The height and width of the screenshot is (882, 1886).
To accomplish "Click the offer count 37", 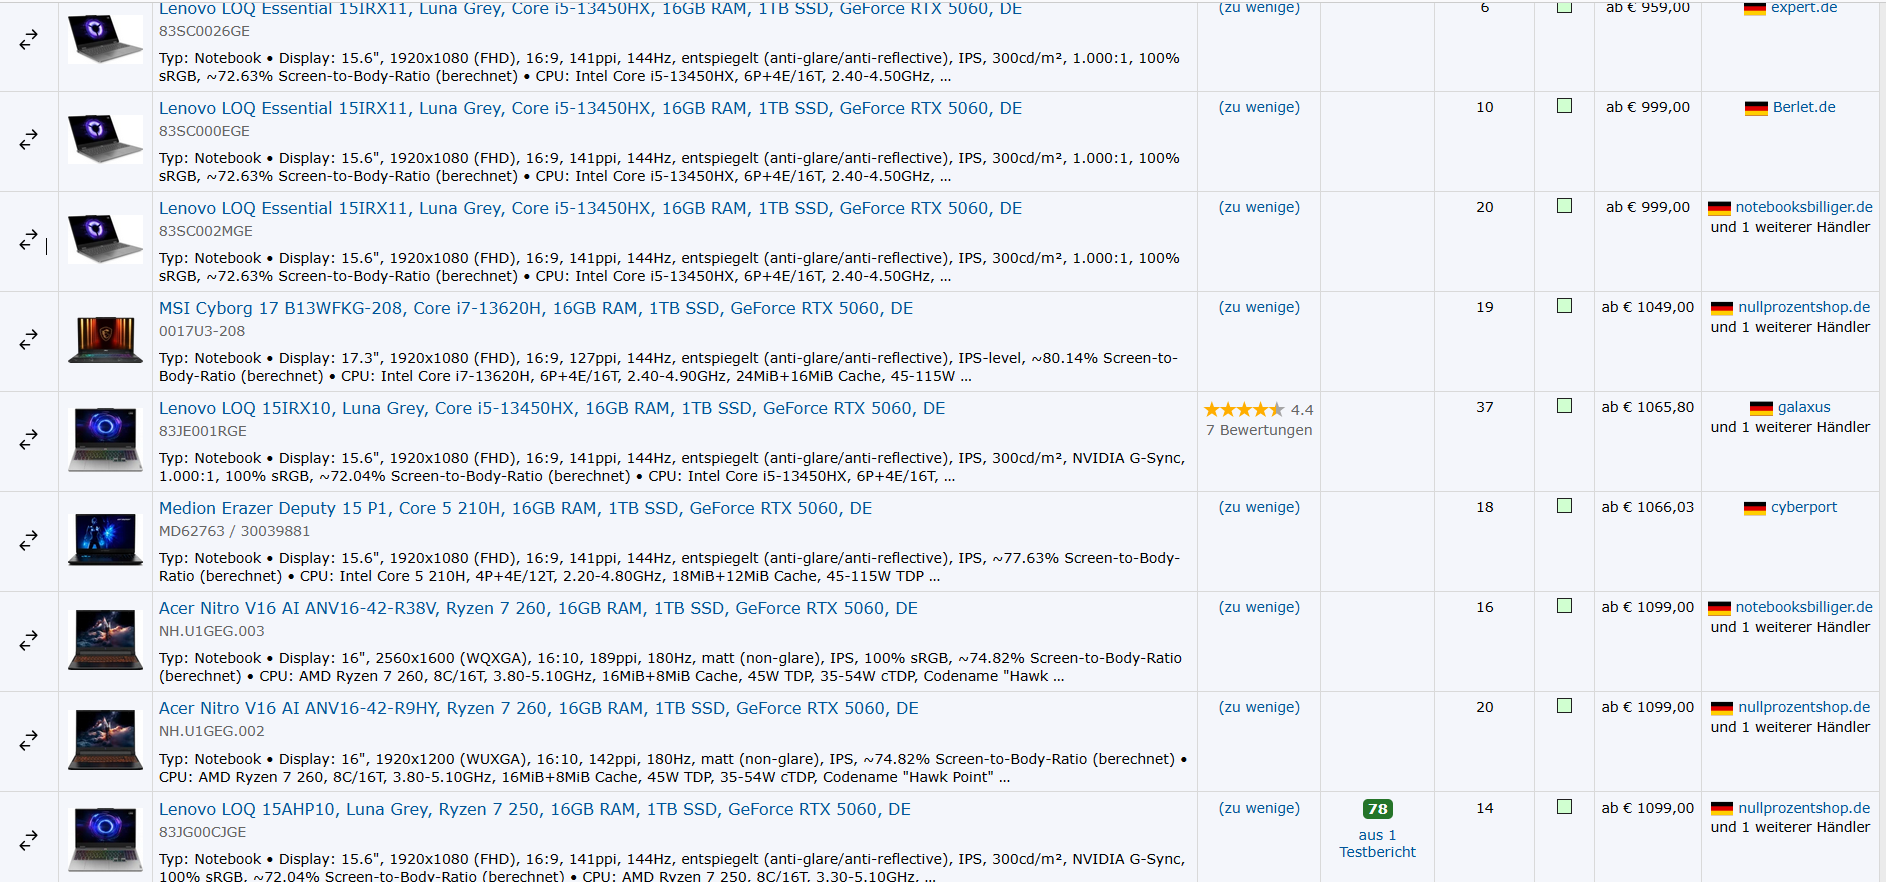I will [1485, 407].
